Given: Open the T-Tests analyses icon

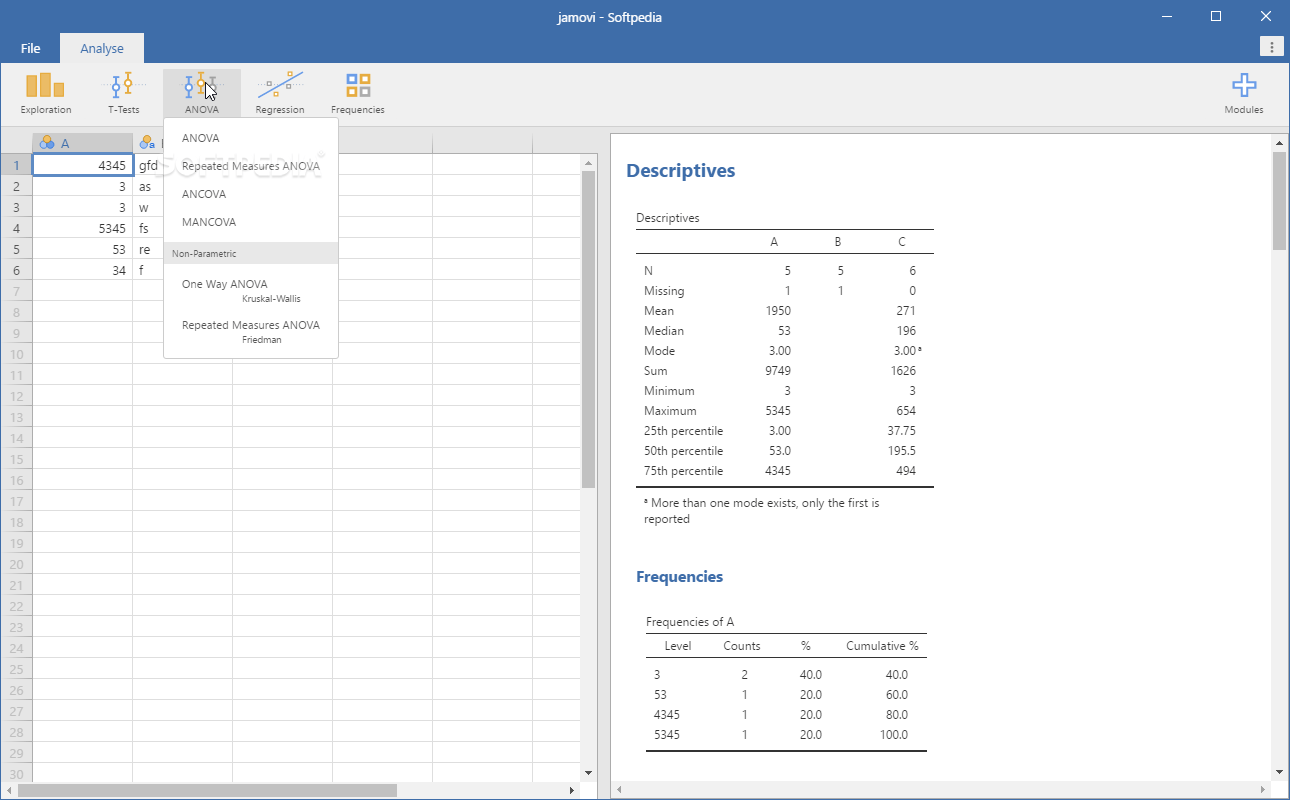Looking at the screenshot, I should click(x=123, y=93).
